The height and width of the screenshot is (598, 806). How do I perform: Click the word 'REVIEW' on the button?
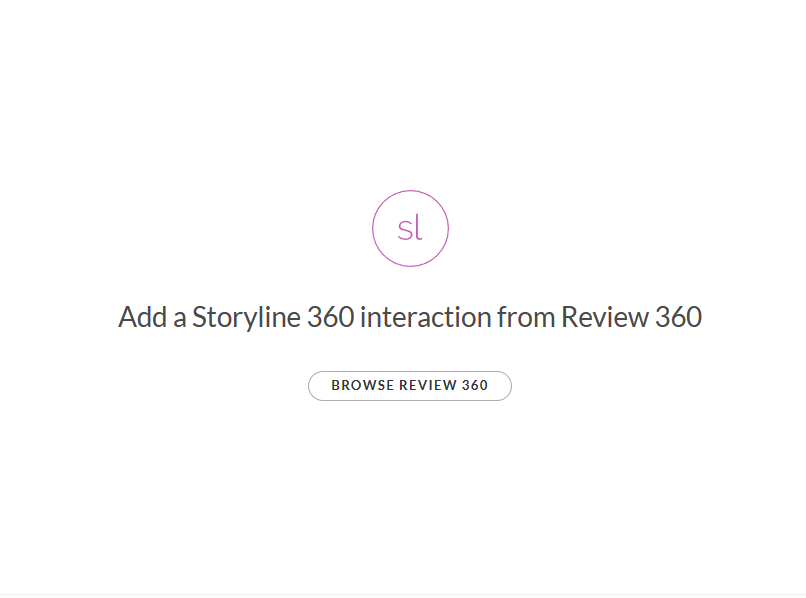pyautogui.click(x=428, y=385)
